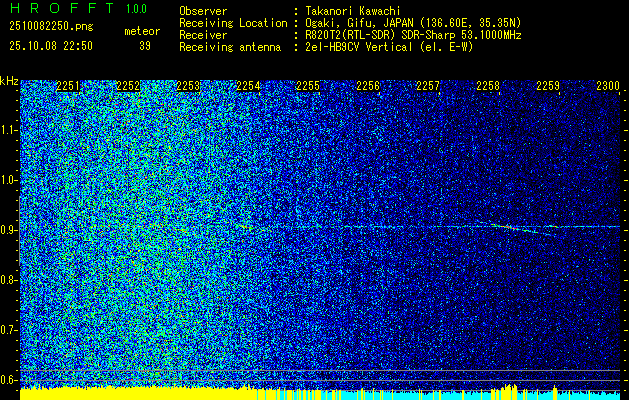Screen dimensions: 629x400
Task: Click time marker 2300
Action: click(x=608, y=86)
